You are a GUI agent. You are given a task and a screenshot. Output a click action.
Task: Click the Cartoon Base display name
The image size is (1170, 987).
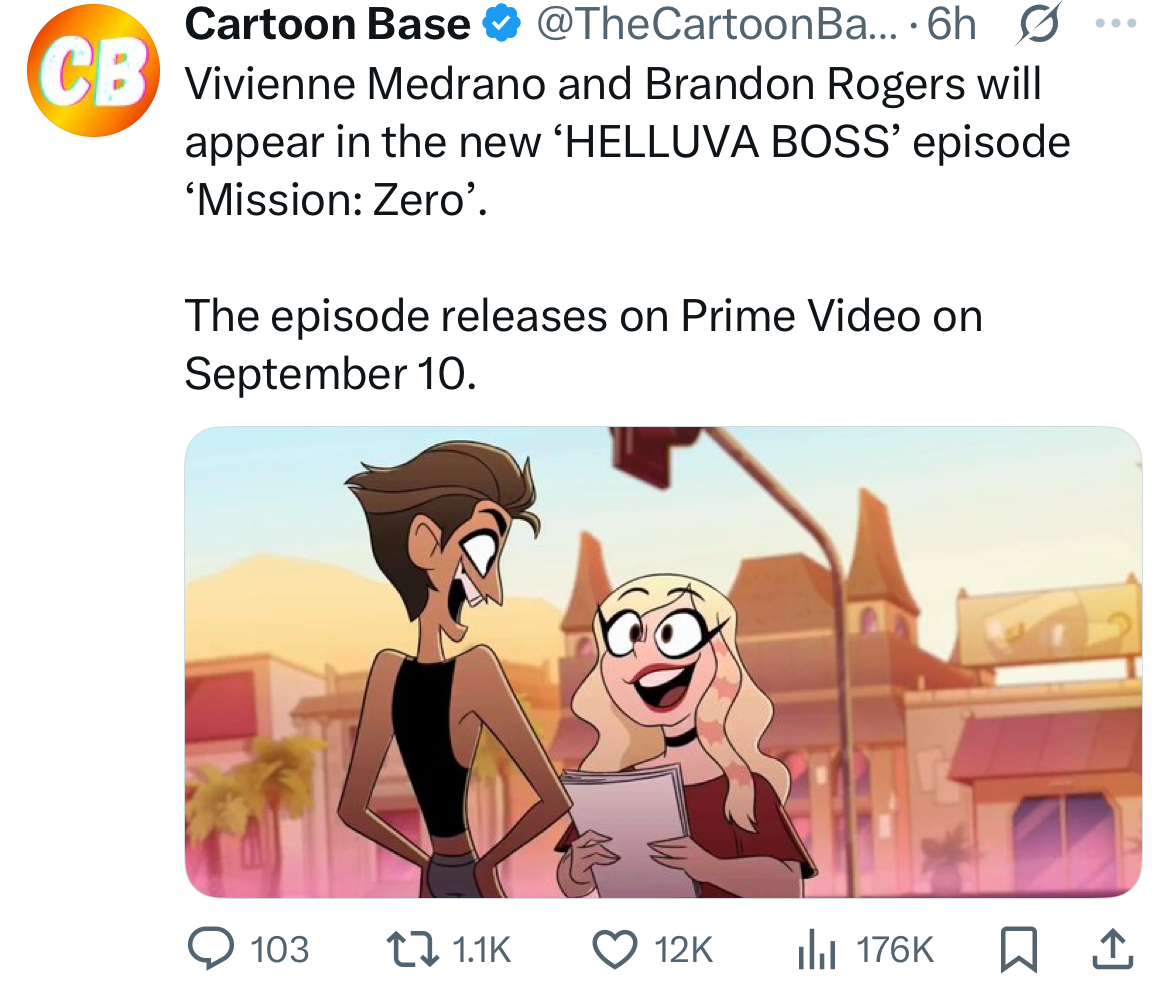[327, 25]
